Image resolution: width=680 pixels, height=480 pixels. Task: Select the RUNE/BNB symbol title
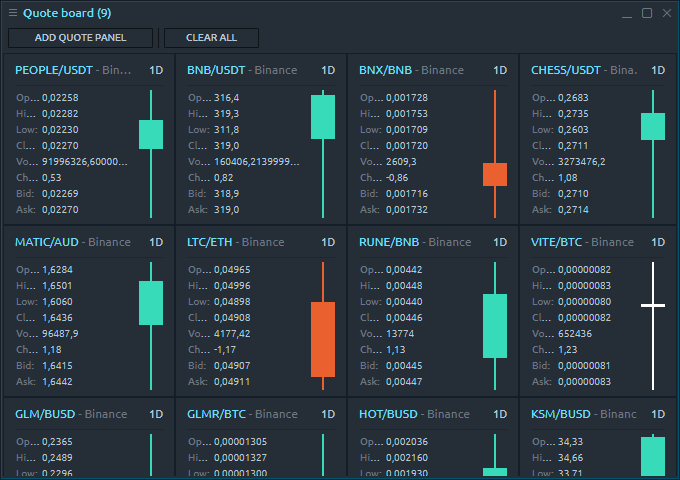pyautogui.click(x=389, y=242)
